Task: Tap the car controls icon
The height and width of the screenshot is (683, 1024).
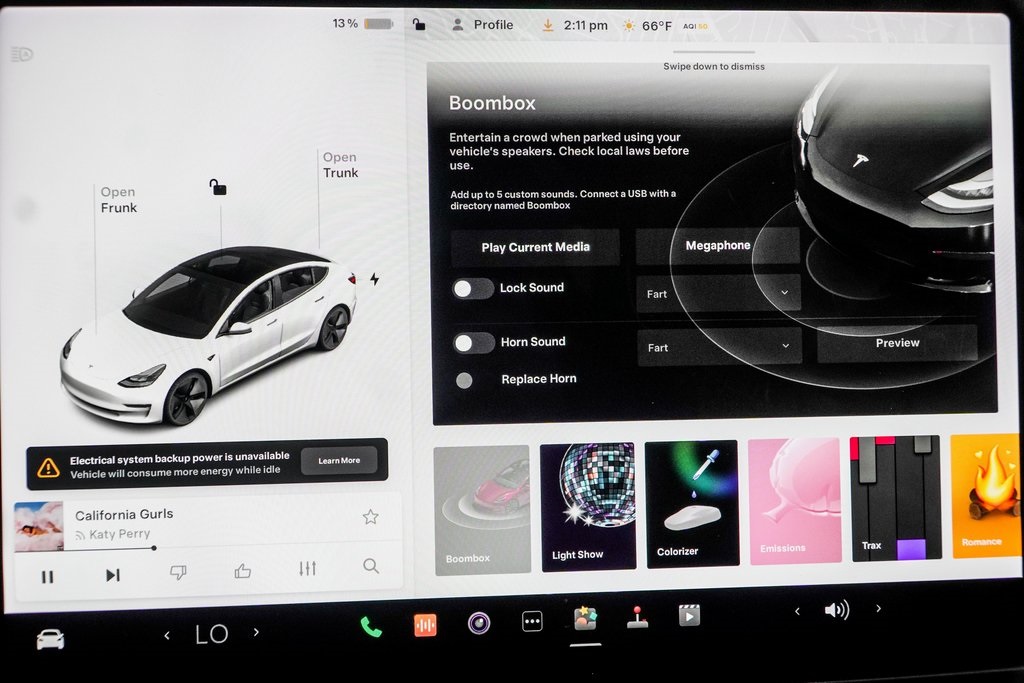Action: [50, 638]
